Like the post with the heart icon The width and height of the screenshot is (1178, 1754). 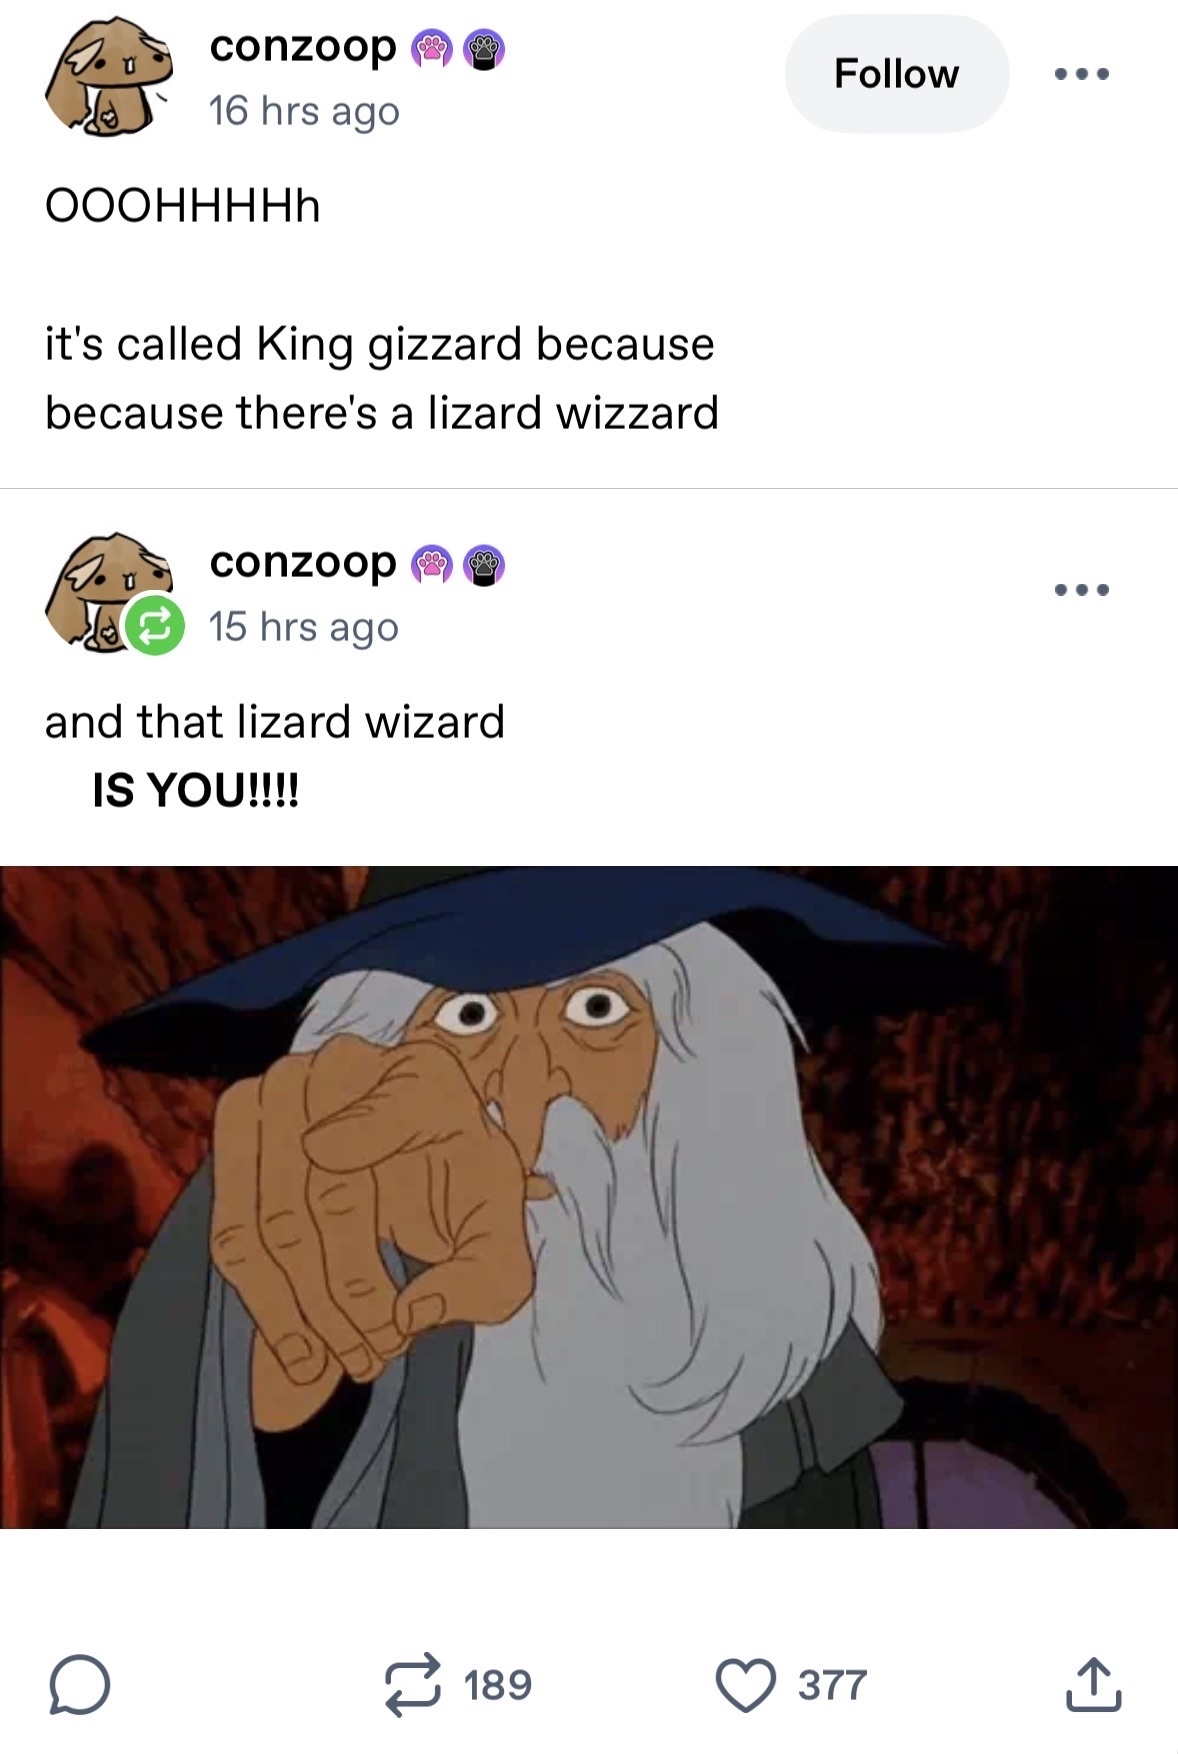(746, 1685)
